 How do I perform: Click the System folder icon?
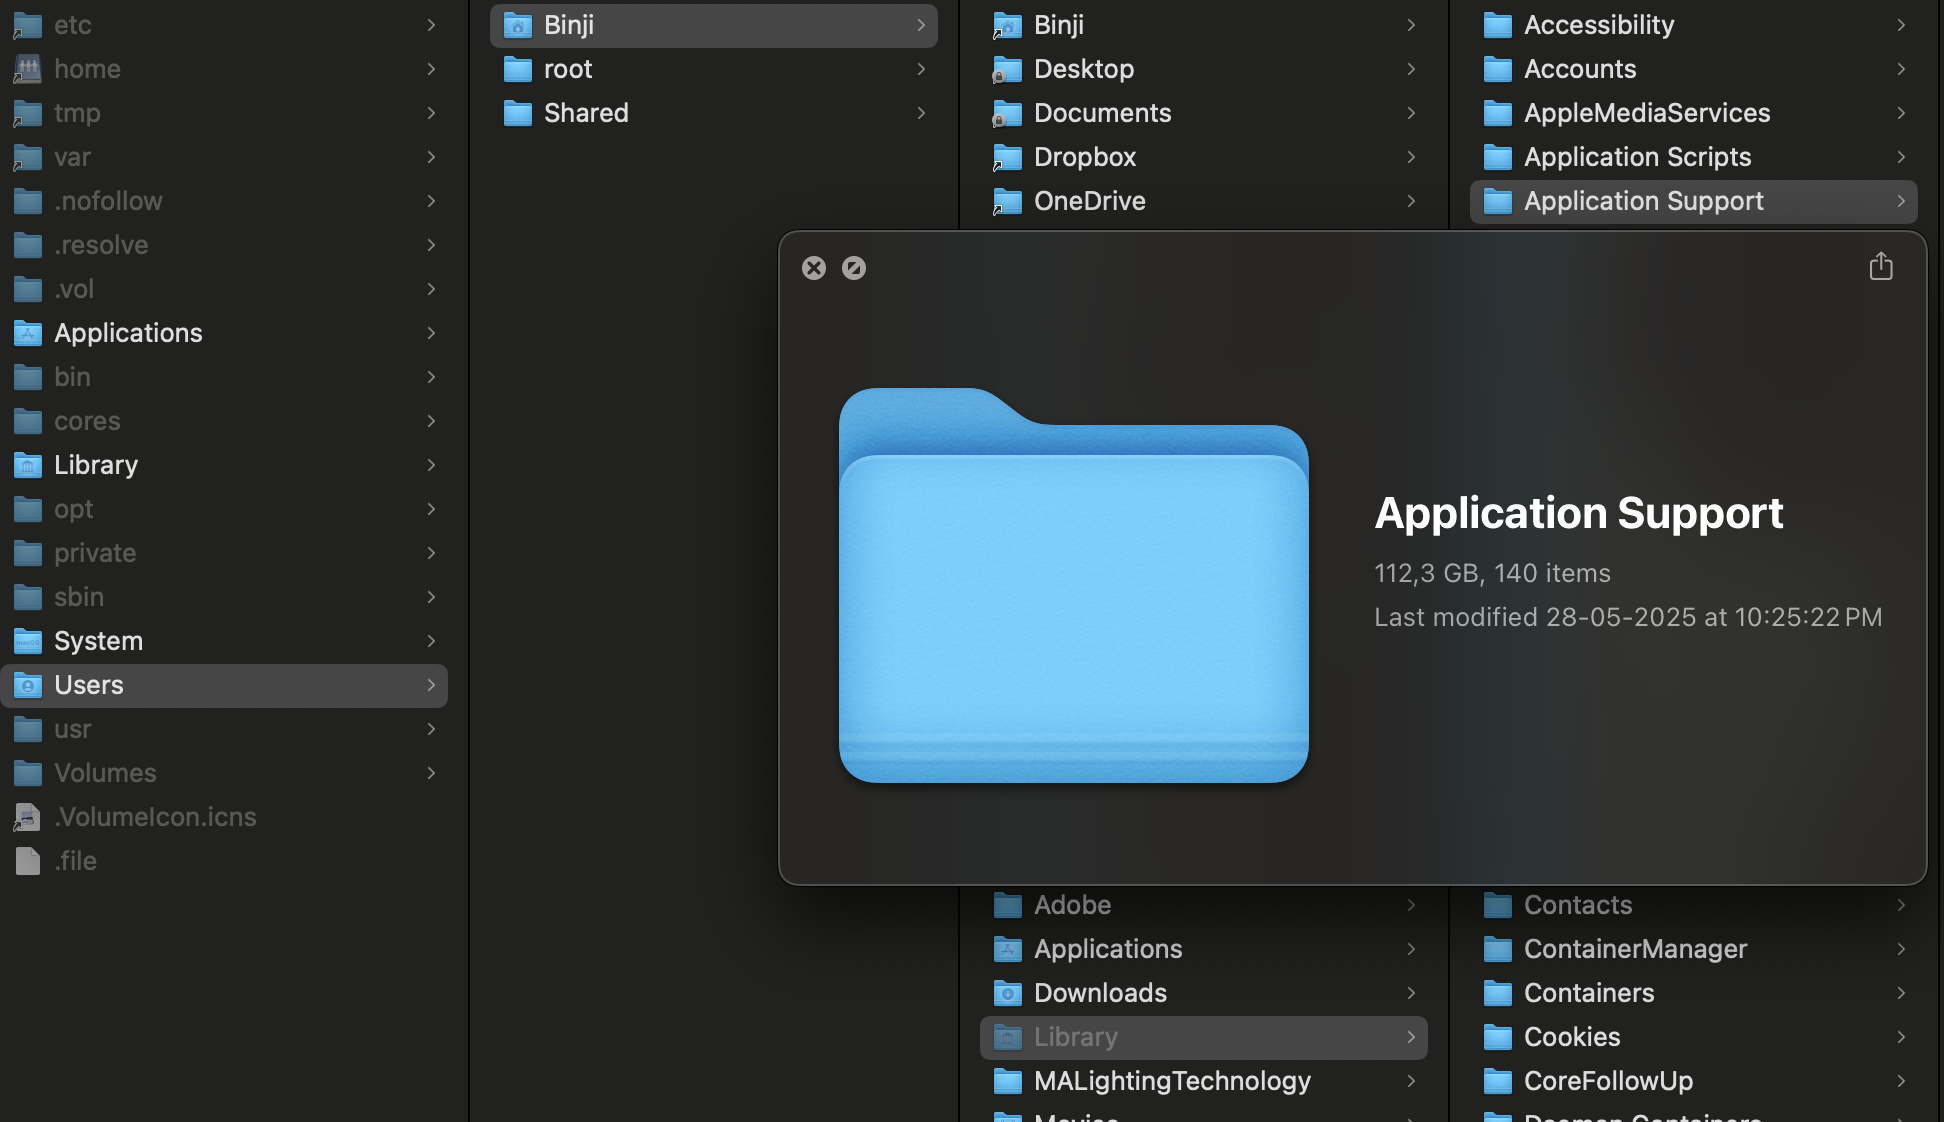pyautogui.click(x=28, y=641)
